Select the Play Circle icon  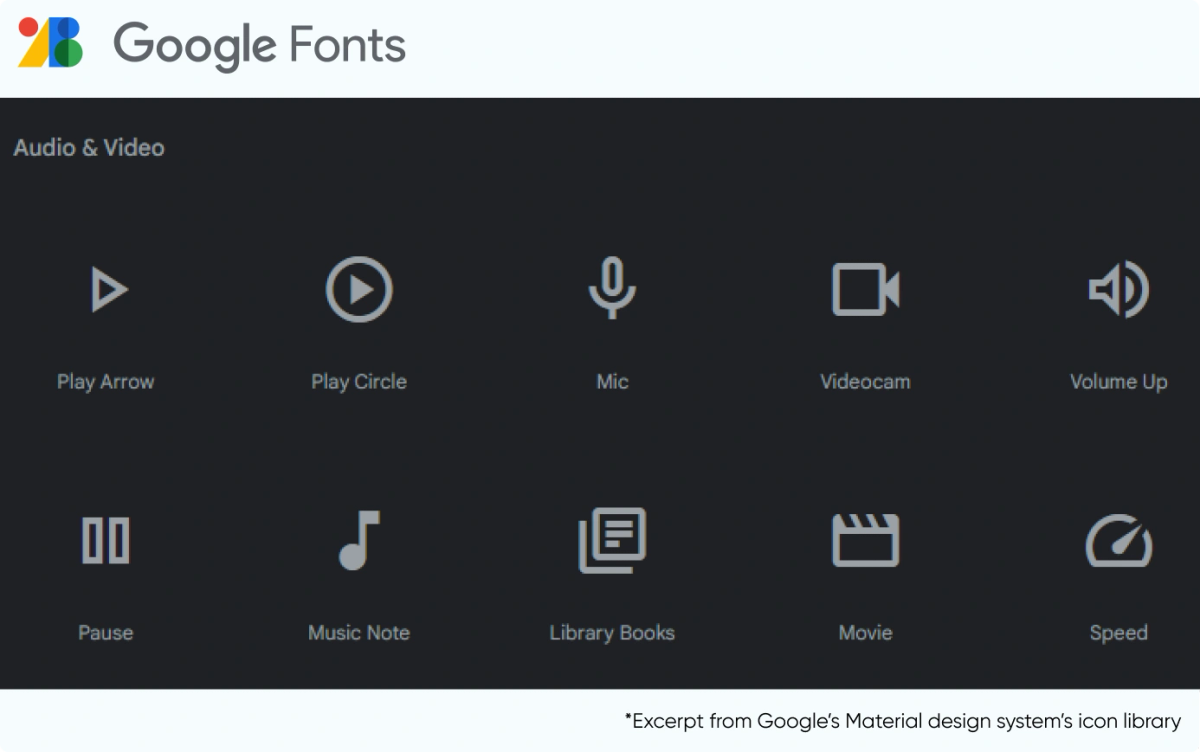[359, 289]
